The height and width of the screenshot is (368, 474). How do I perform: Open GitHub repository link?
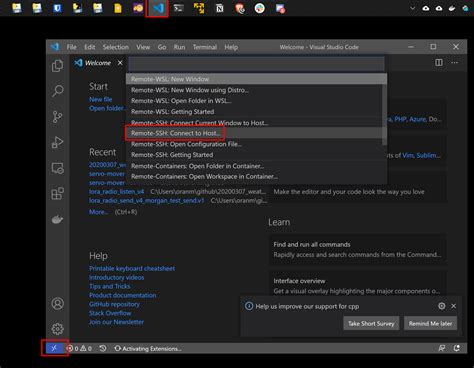(114, 304)
